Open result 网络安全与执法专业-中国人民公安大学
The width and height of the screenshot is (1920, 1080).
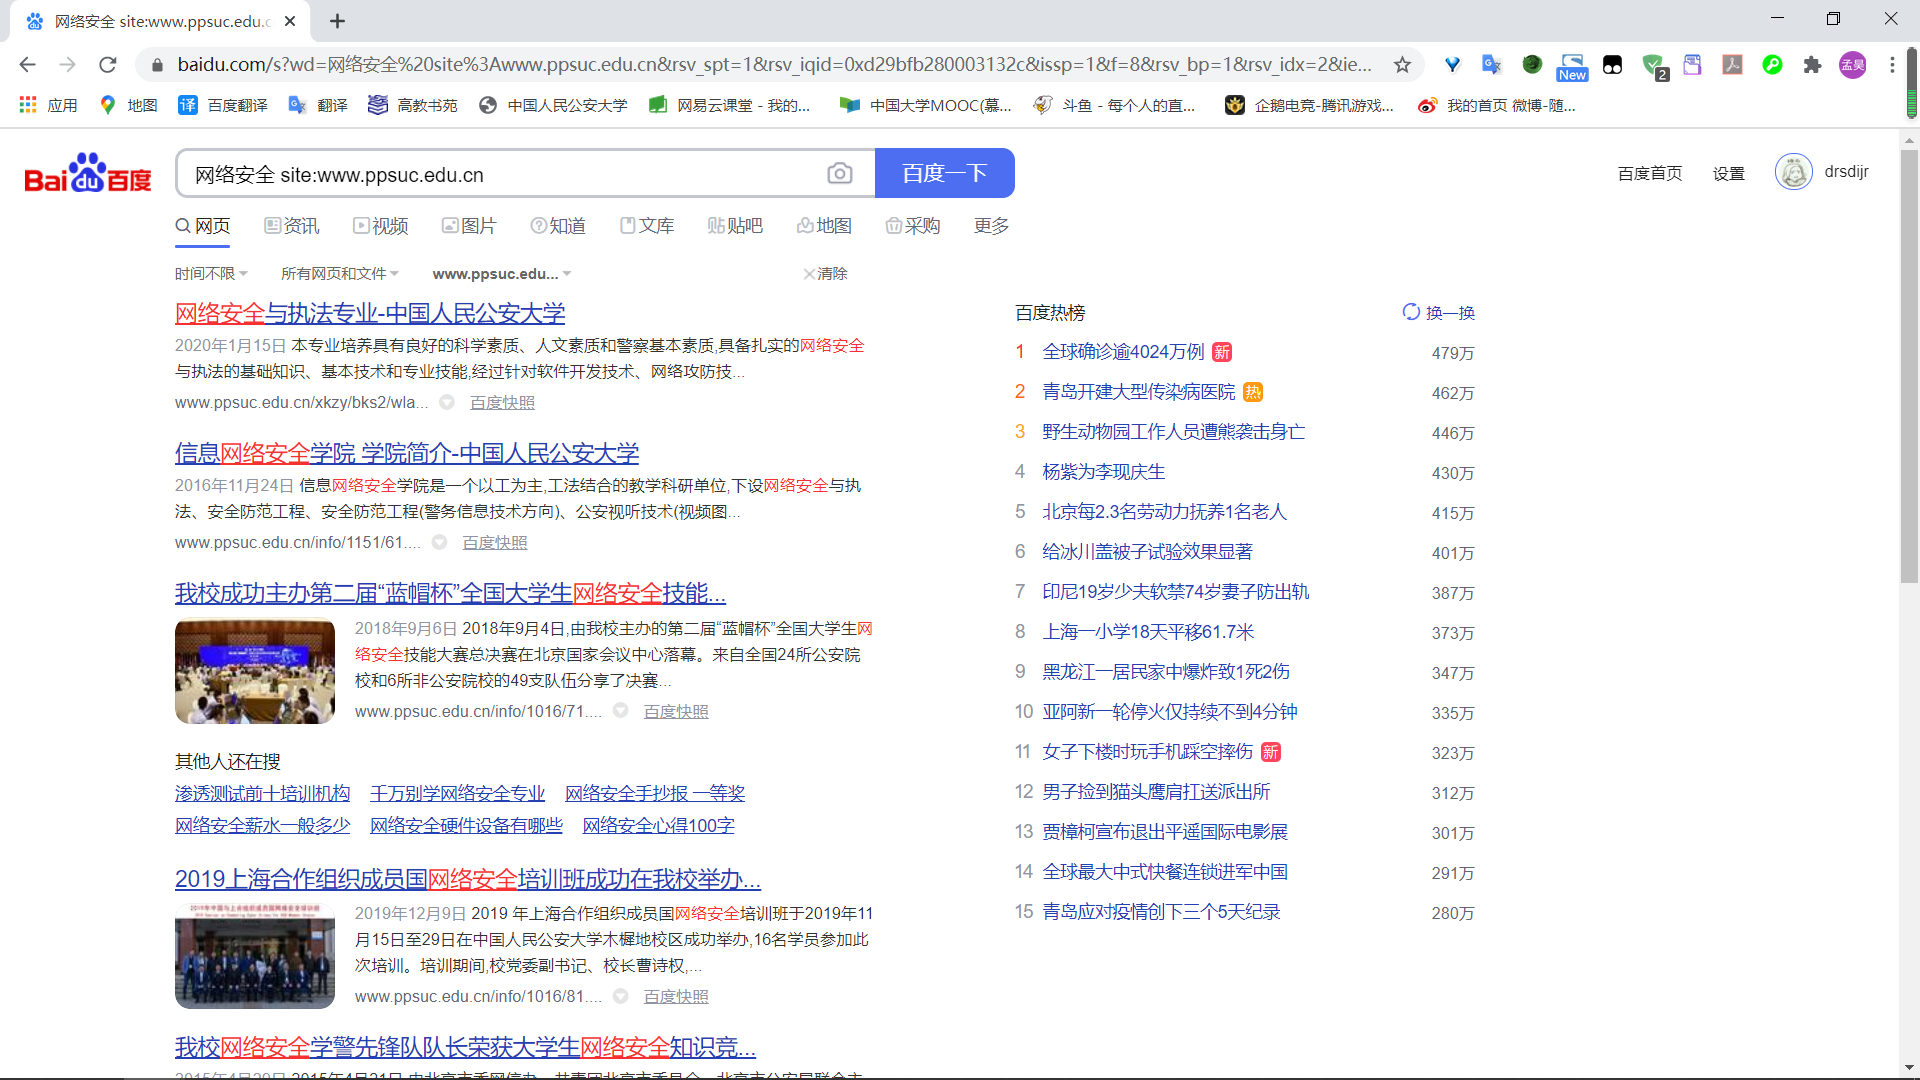[x=370, y=314]
